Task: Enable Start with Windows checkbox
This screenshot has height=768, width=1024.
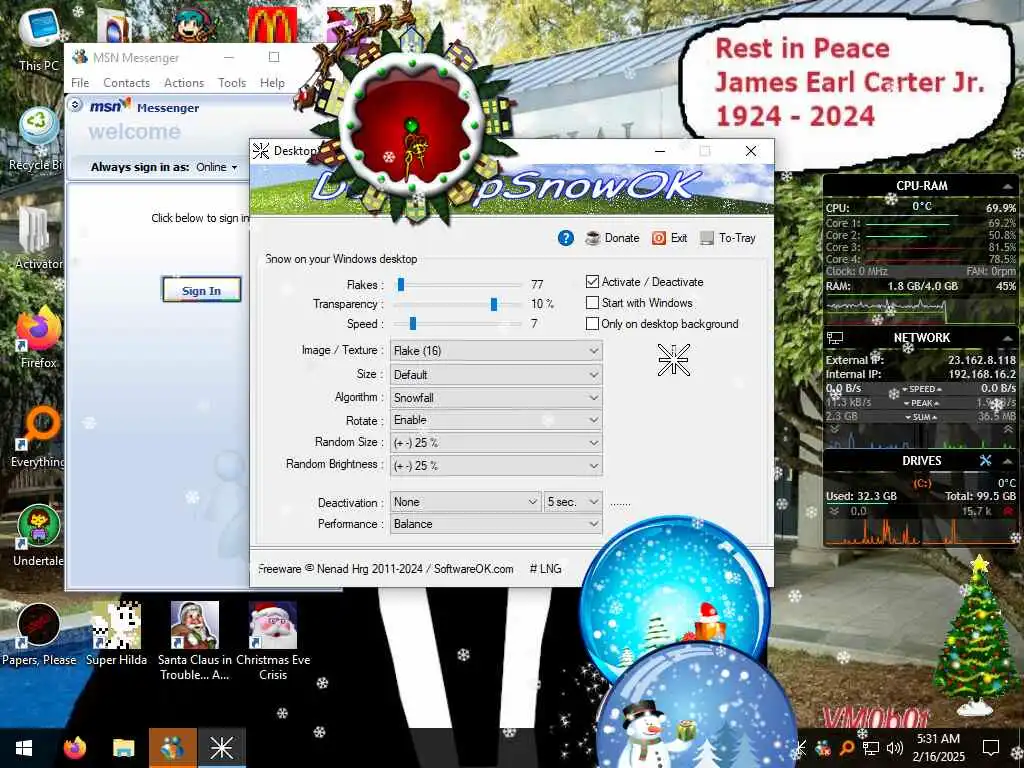Action: click(592, 302)
